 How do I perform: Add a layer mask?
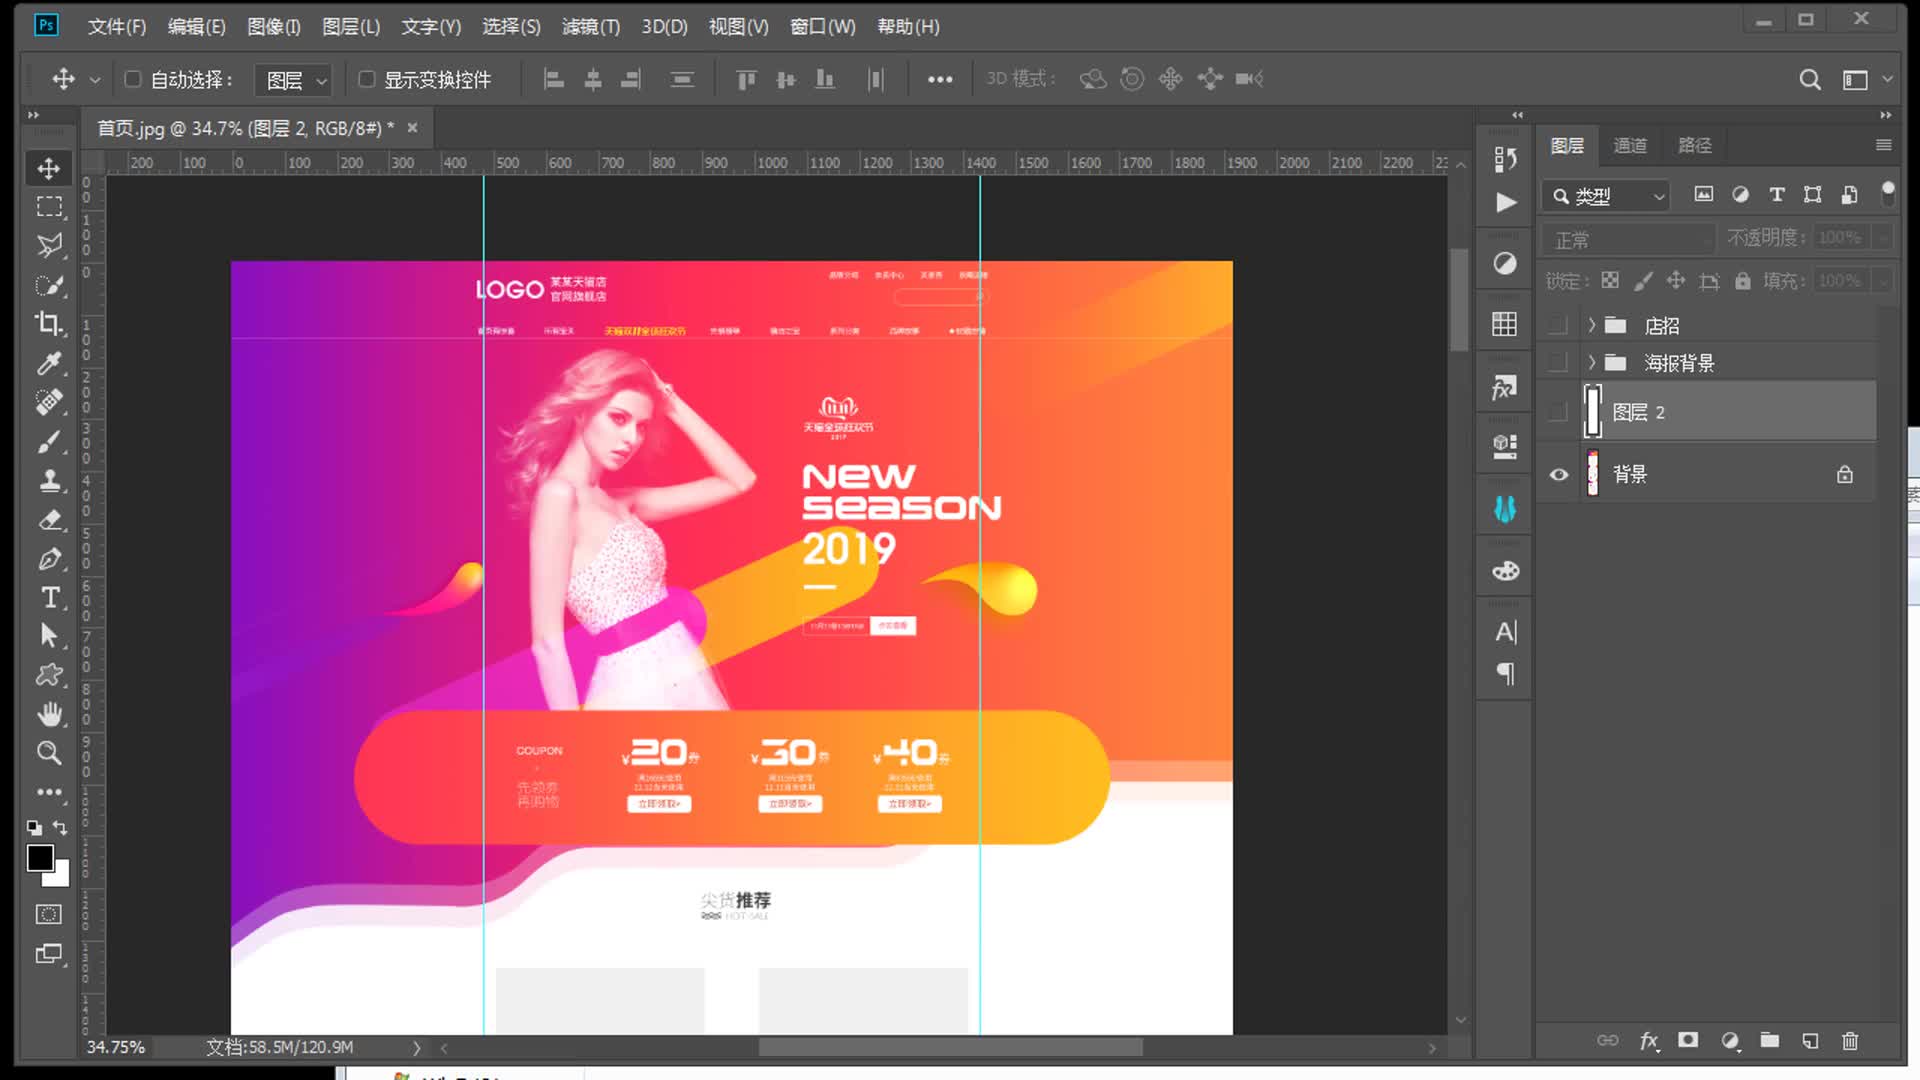pyautogui.click(x=1688, y=1040)
